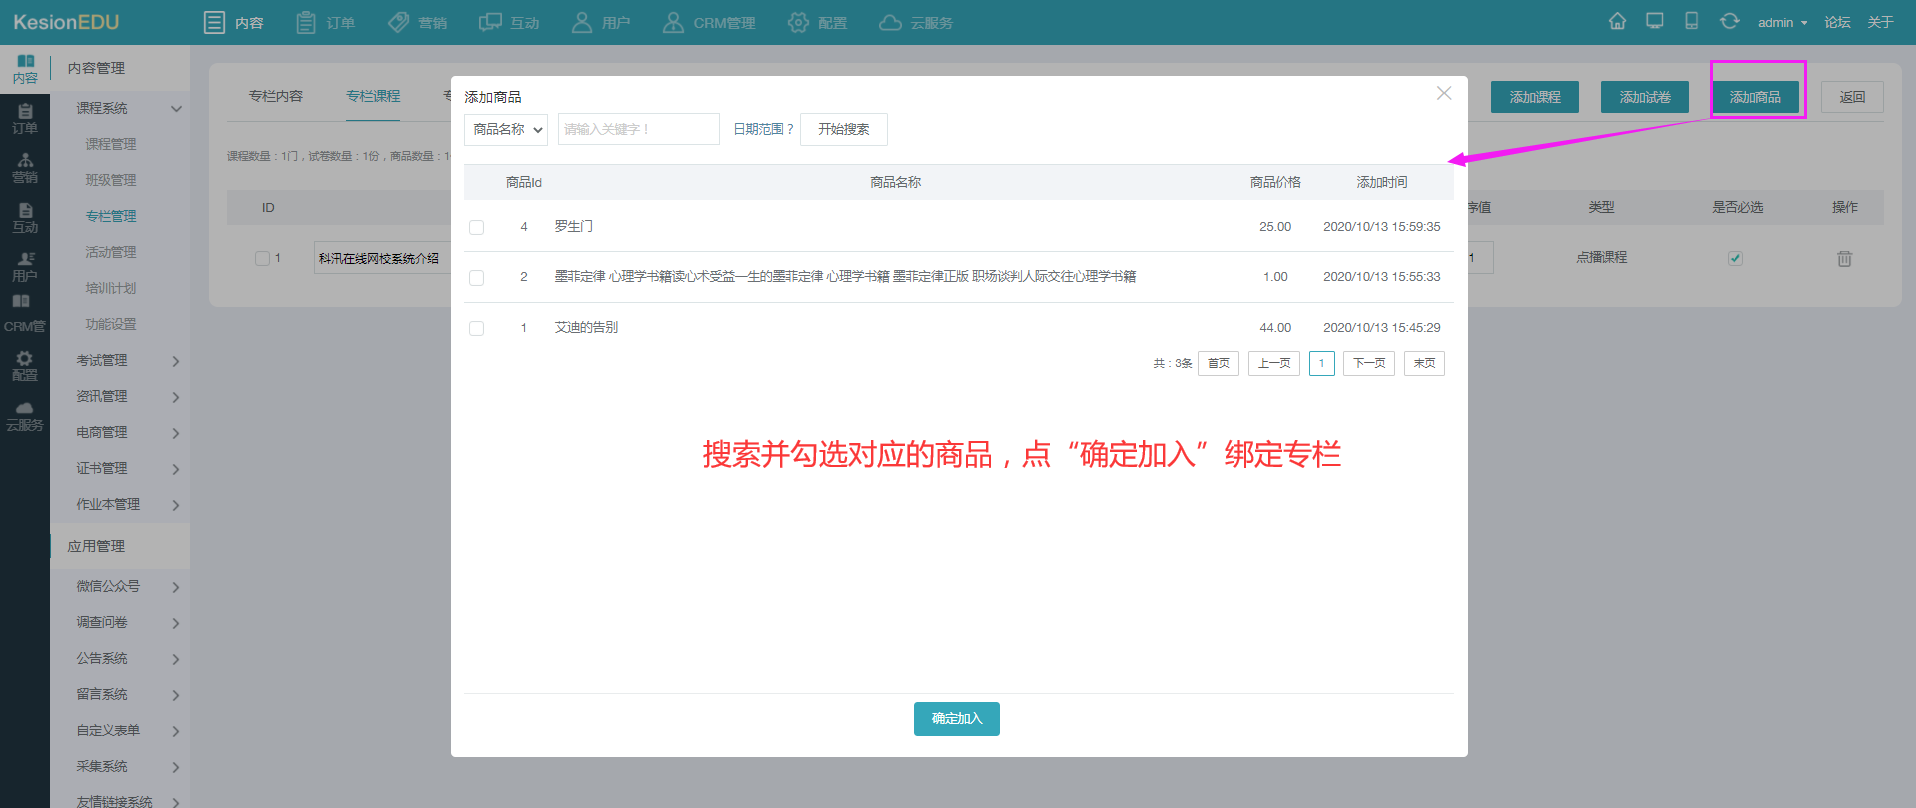Click the 添加课程 button
Screen dimensions: 1916x808
1535,97
